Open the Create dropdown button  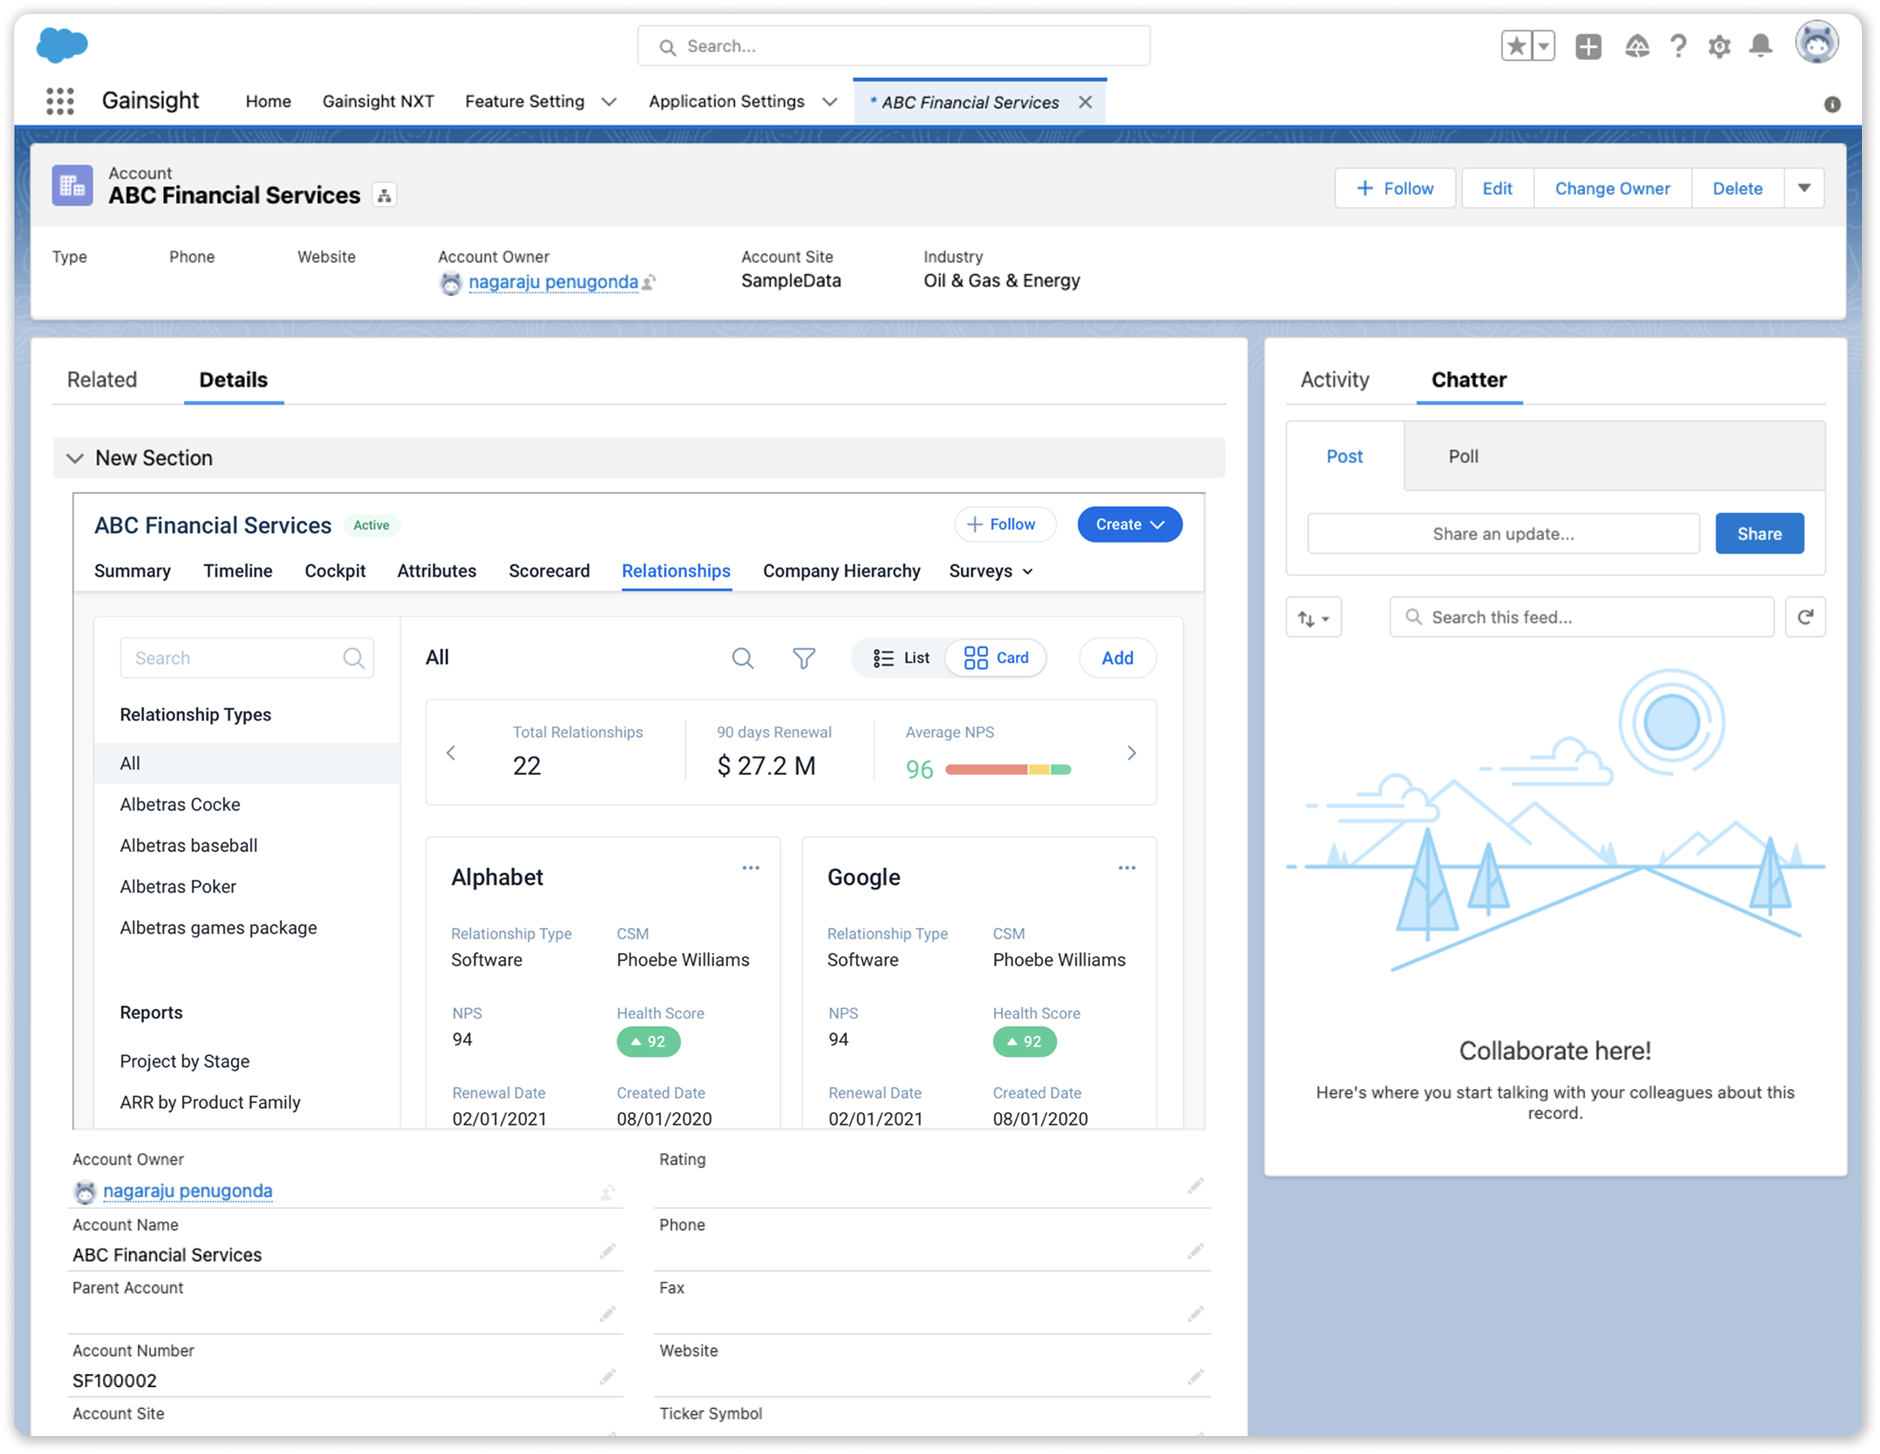(1130, 524)
